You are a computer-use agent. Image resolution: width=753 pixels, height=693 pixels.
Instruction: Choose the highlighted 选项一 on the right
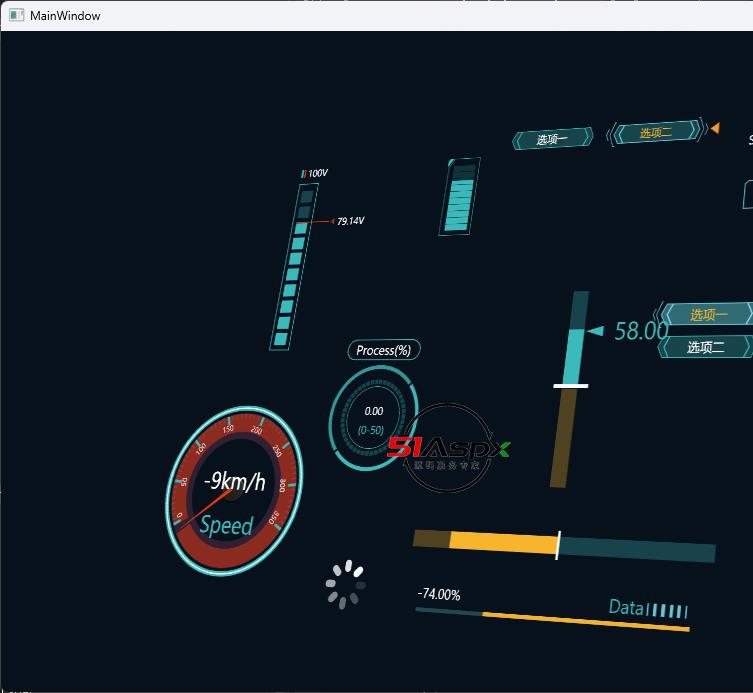(x=707, y=315)
